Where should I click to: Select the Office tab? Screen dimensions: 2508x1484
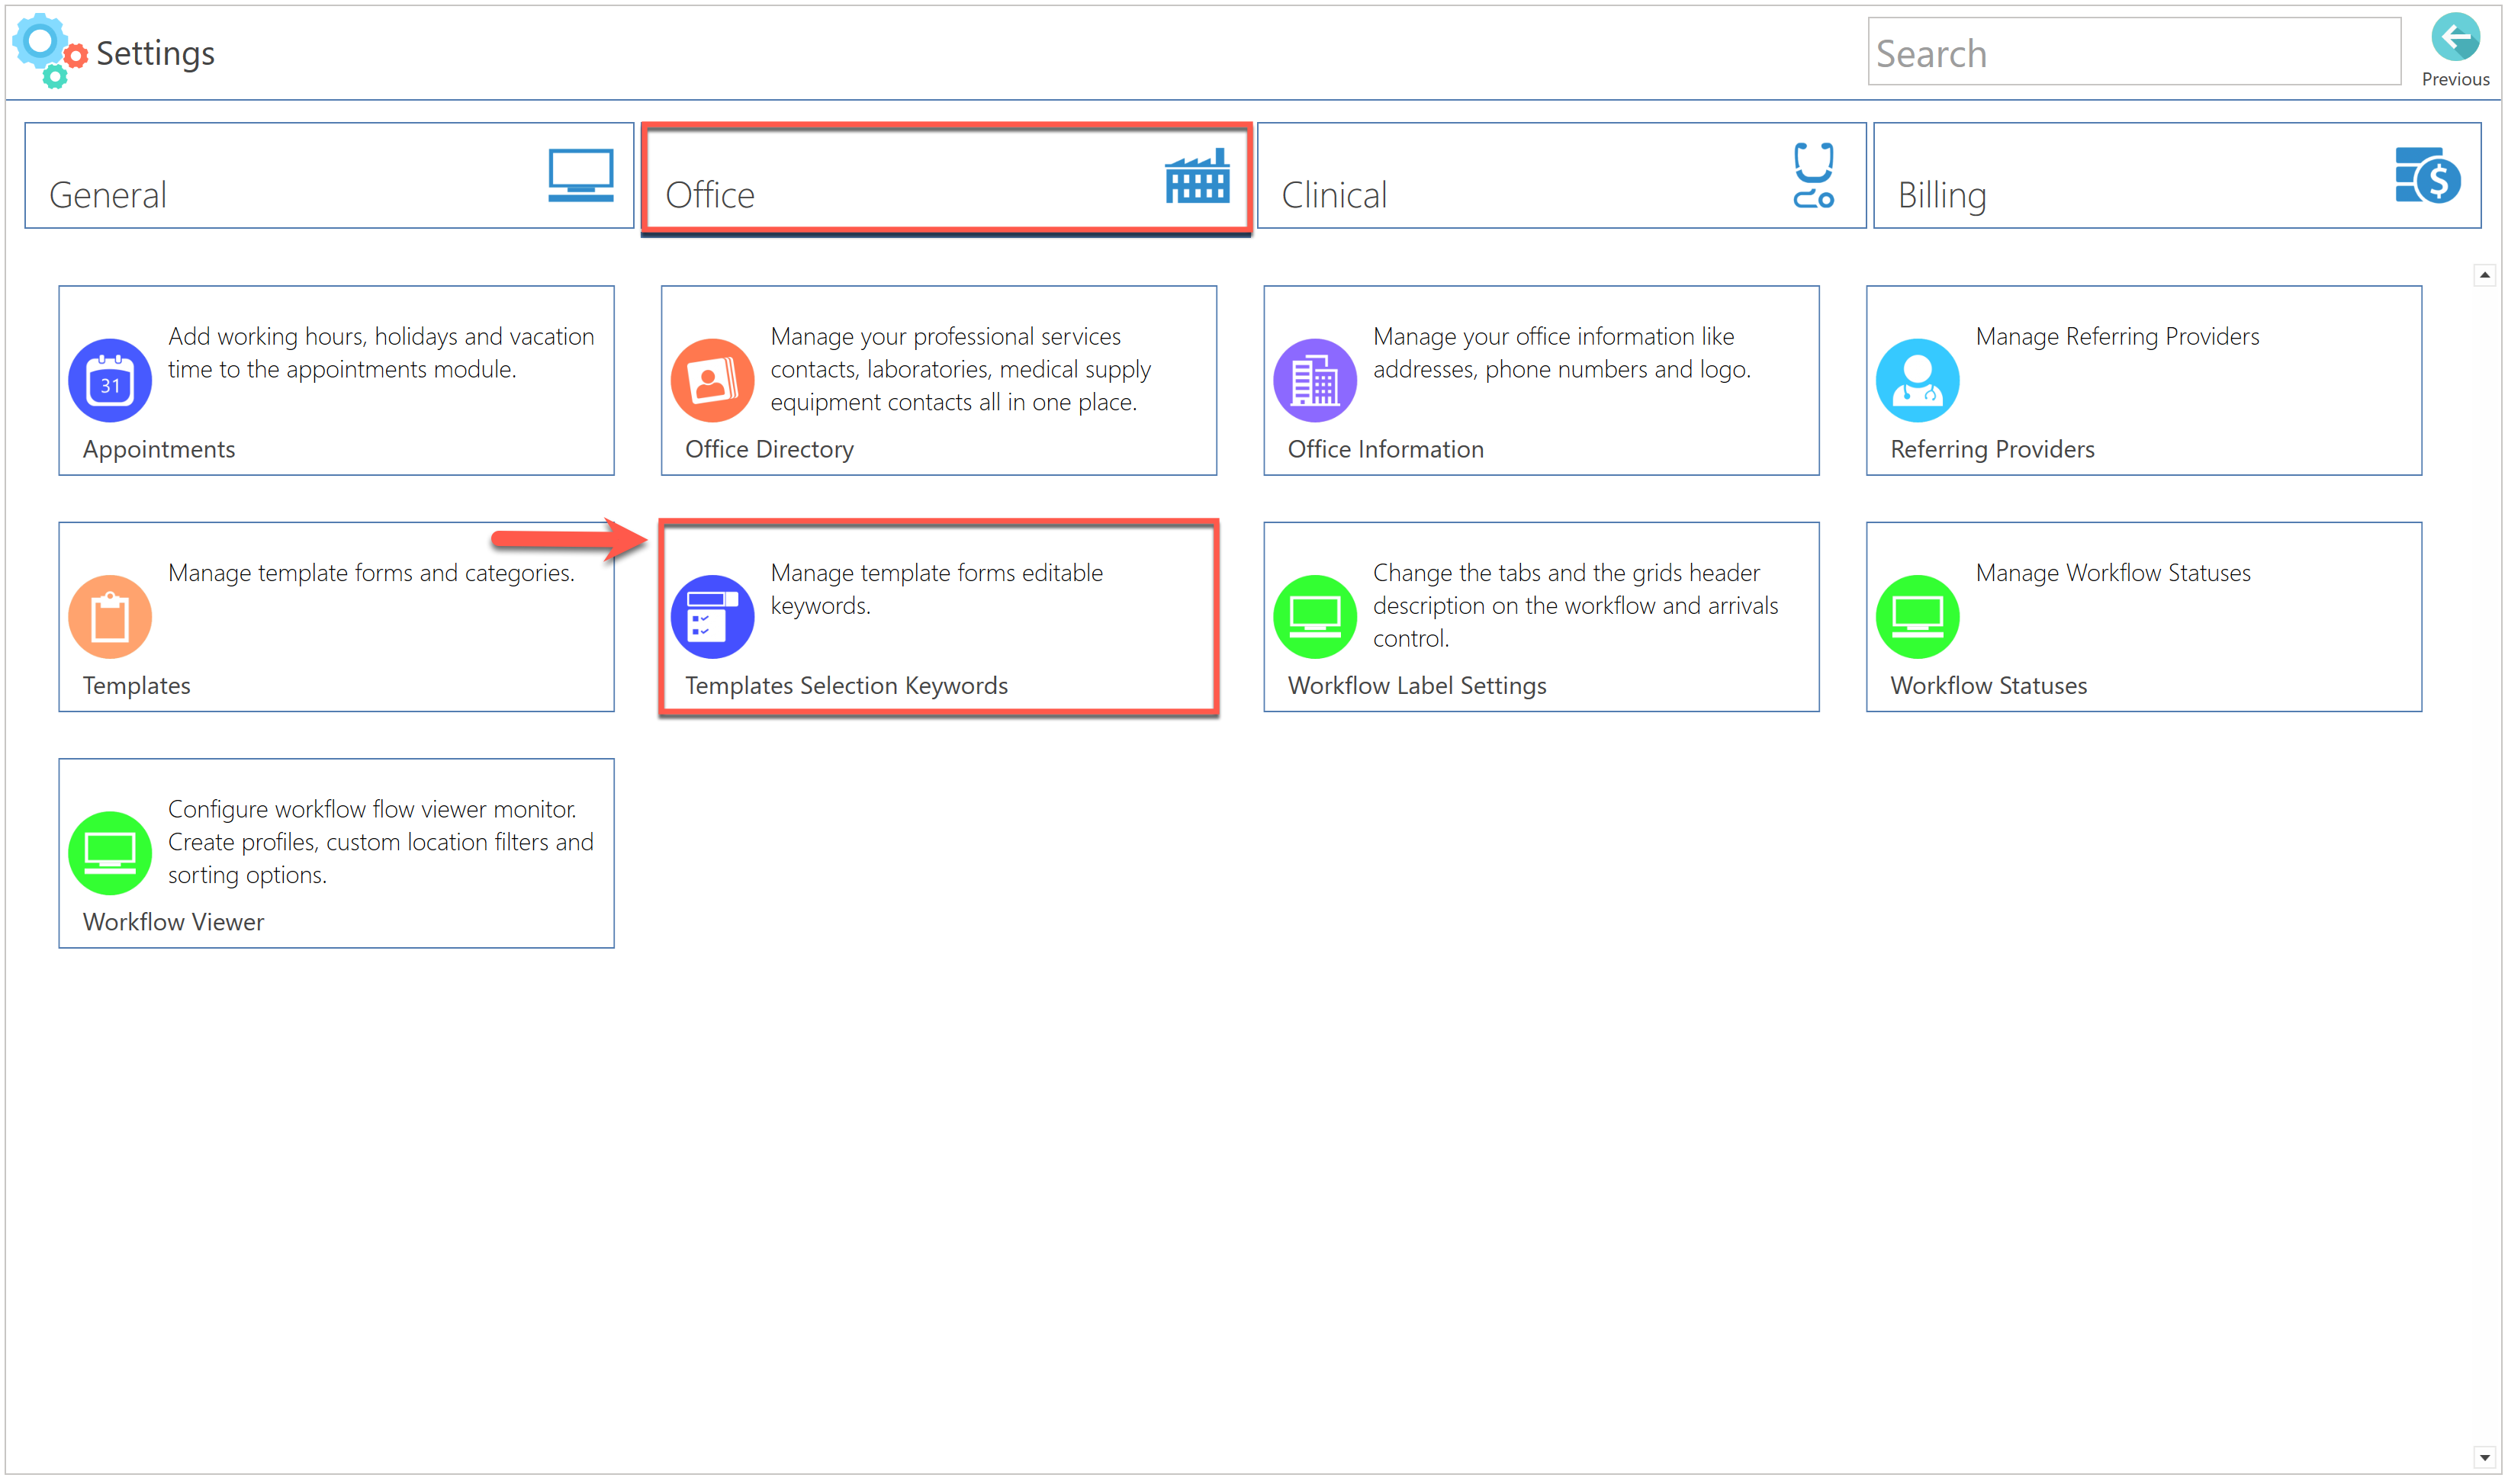point(945,176)
